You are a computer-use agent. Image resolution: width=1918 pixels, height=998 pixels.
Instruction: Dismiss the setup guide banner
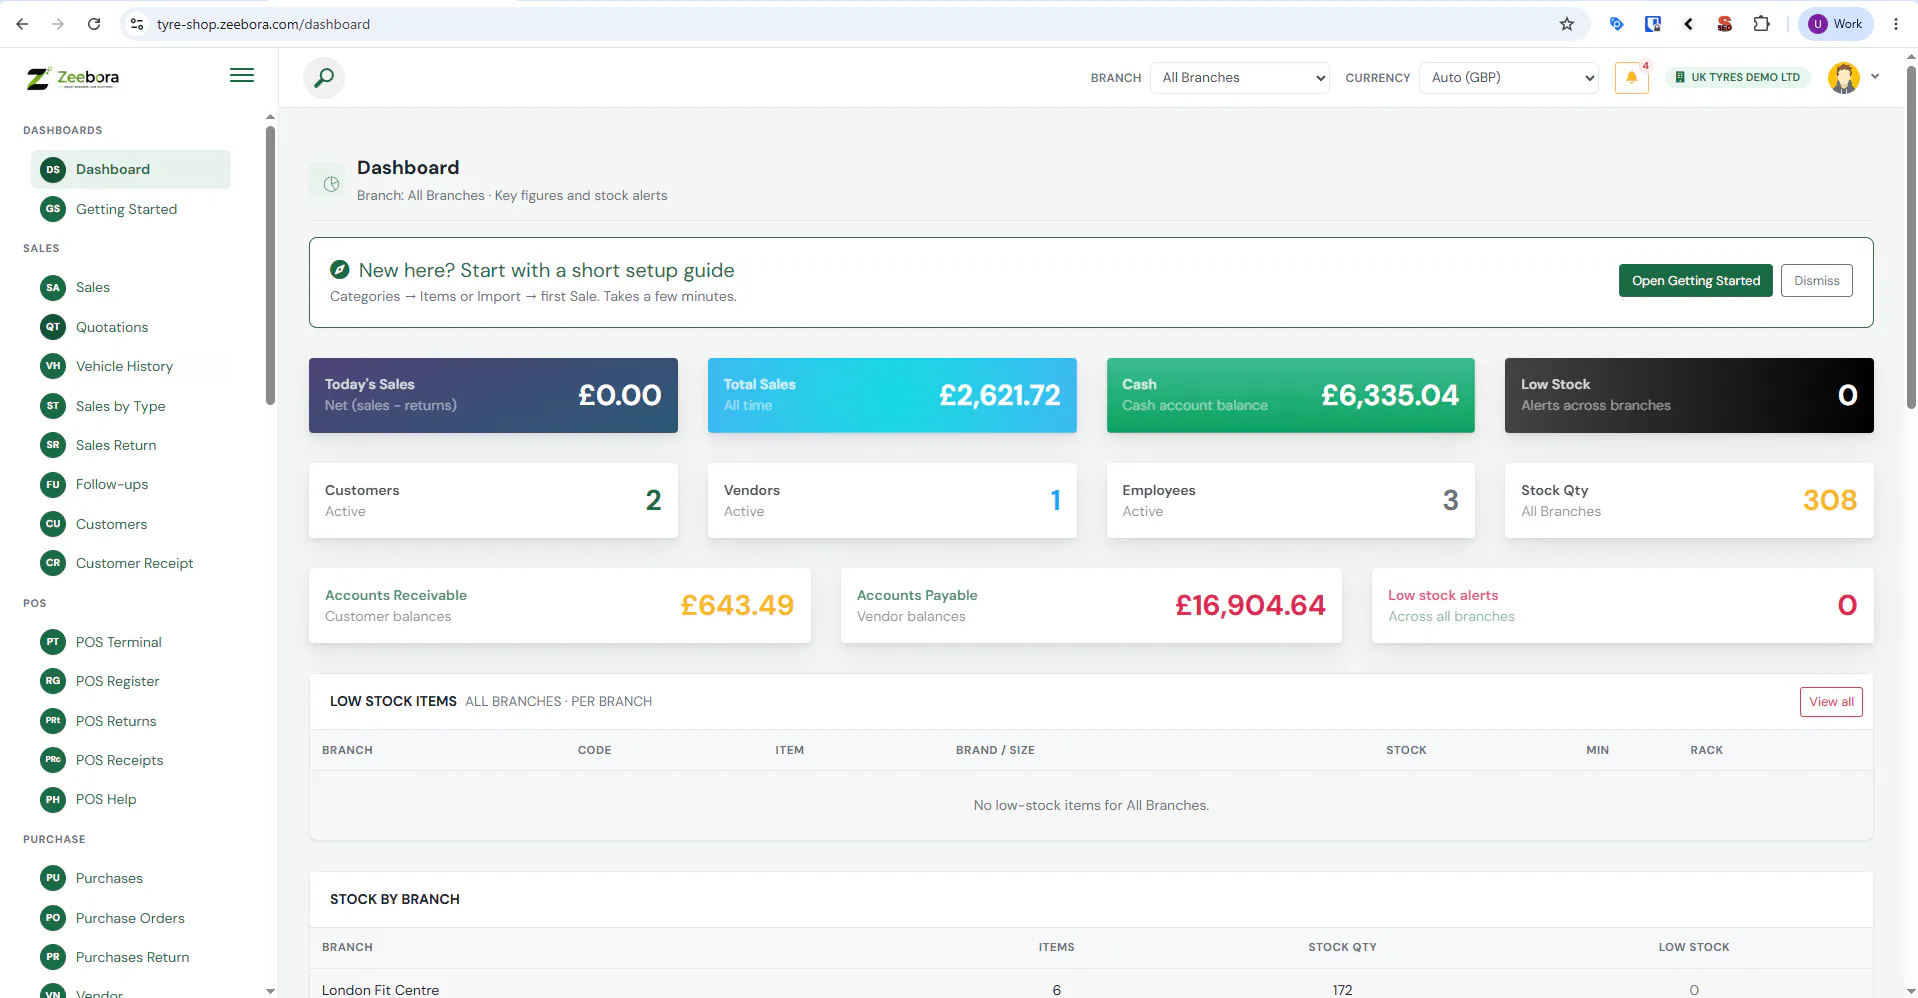(x=1816, y=281)
